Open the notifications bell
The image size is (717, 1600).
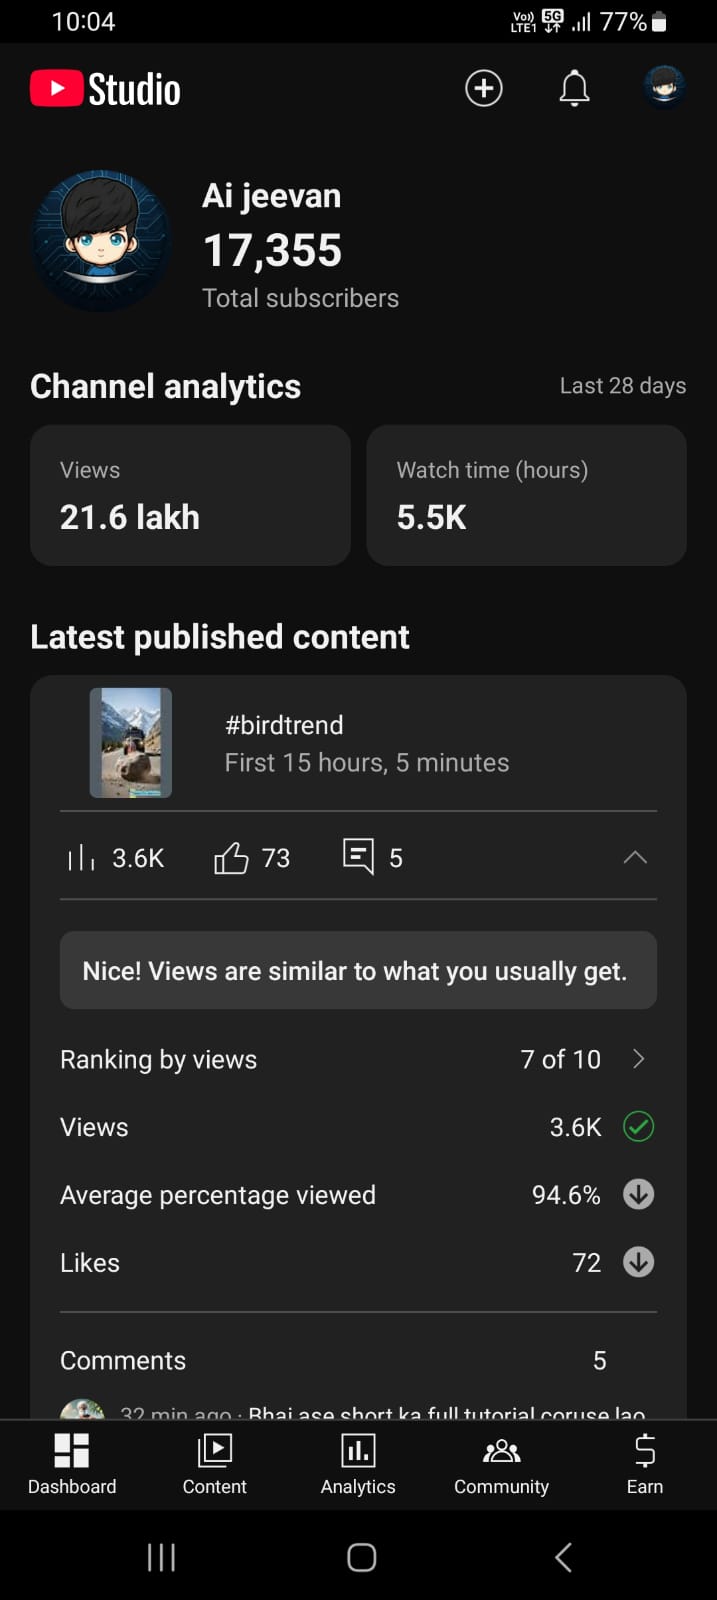pyautogui.click(x=574, y=88)
